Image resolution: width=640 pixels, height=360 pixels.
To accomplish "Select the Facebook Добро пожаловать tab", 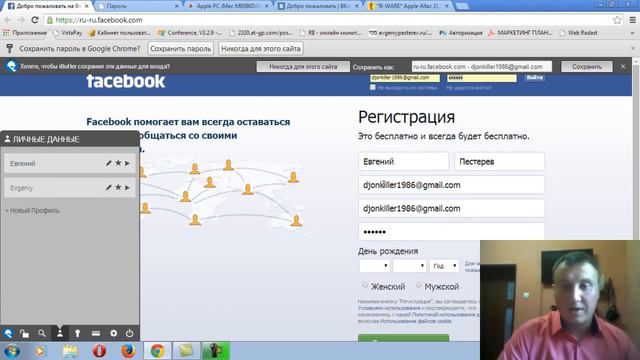I will (x=48, y=6).
